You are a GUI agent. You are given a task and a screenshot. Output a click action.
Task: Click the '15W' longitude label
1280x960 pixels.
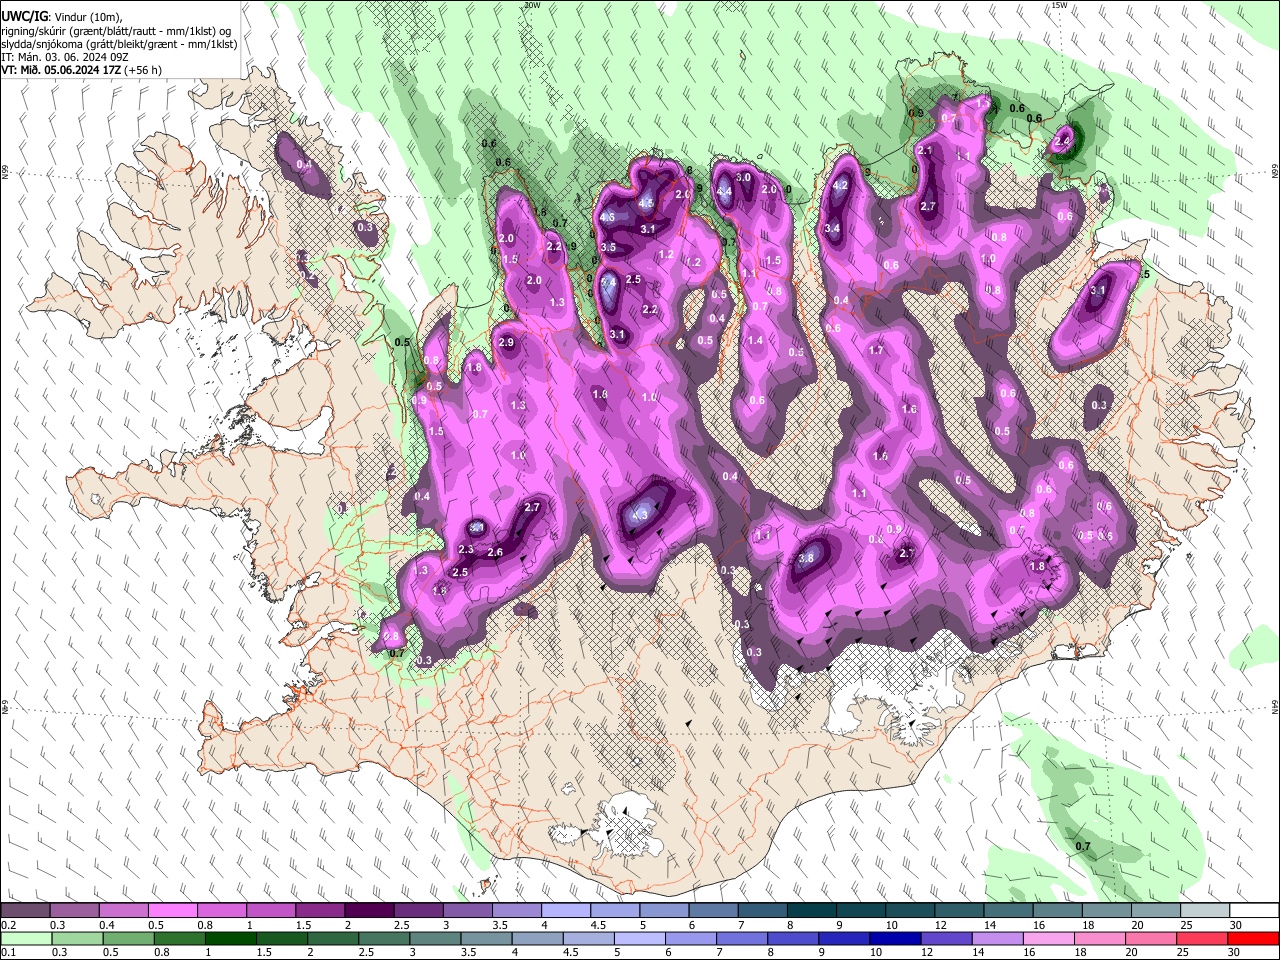(x=1059, y=5)
